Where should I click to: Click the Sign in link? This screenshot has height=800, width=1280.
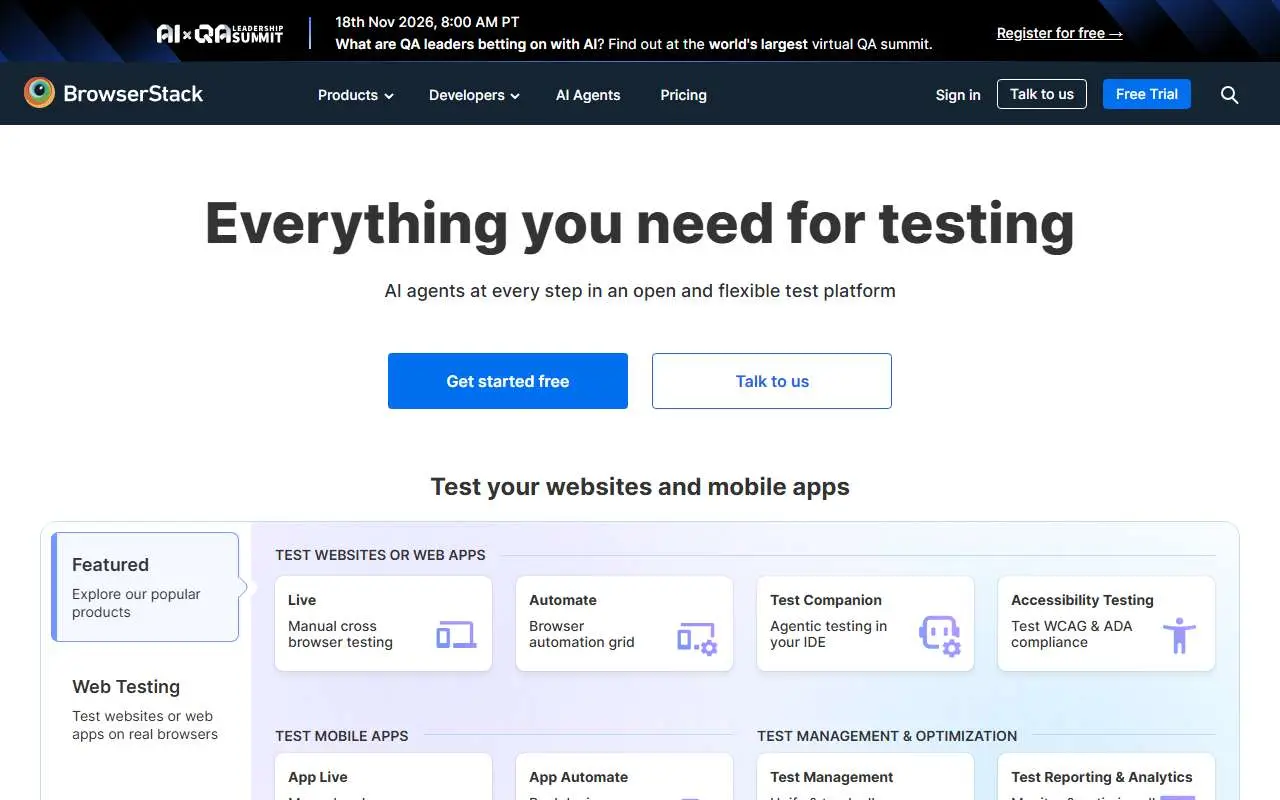point(958,95)
